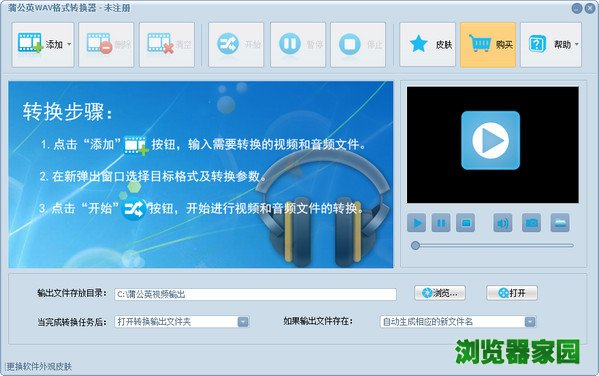Click the output directory path field
The height and width of the screenshot is (376, 599).
click(x=255, y=294)
